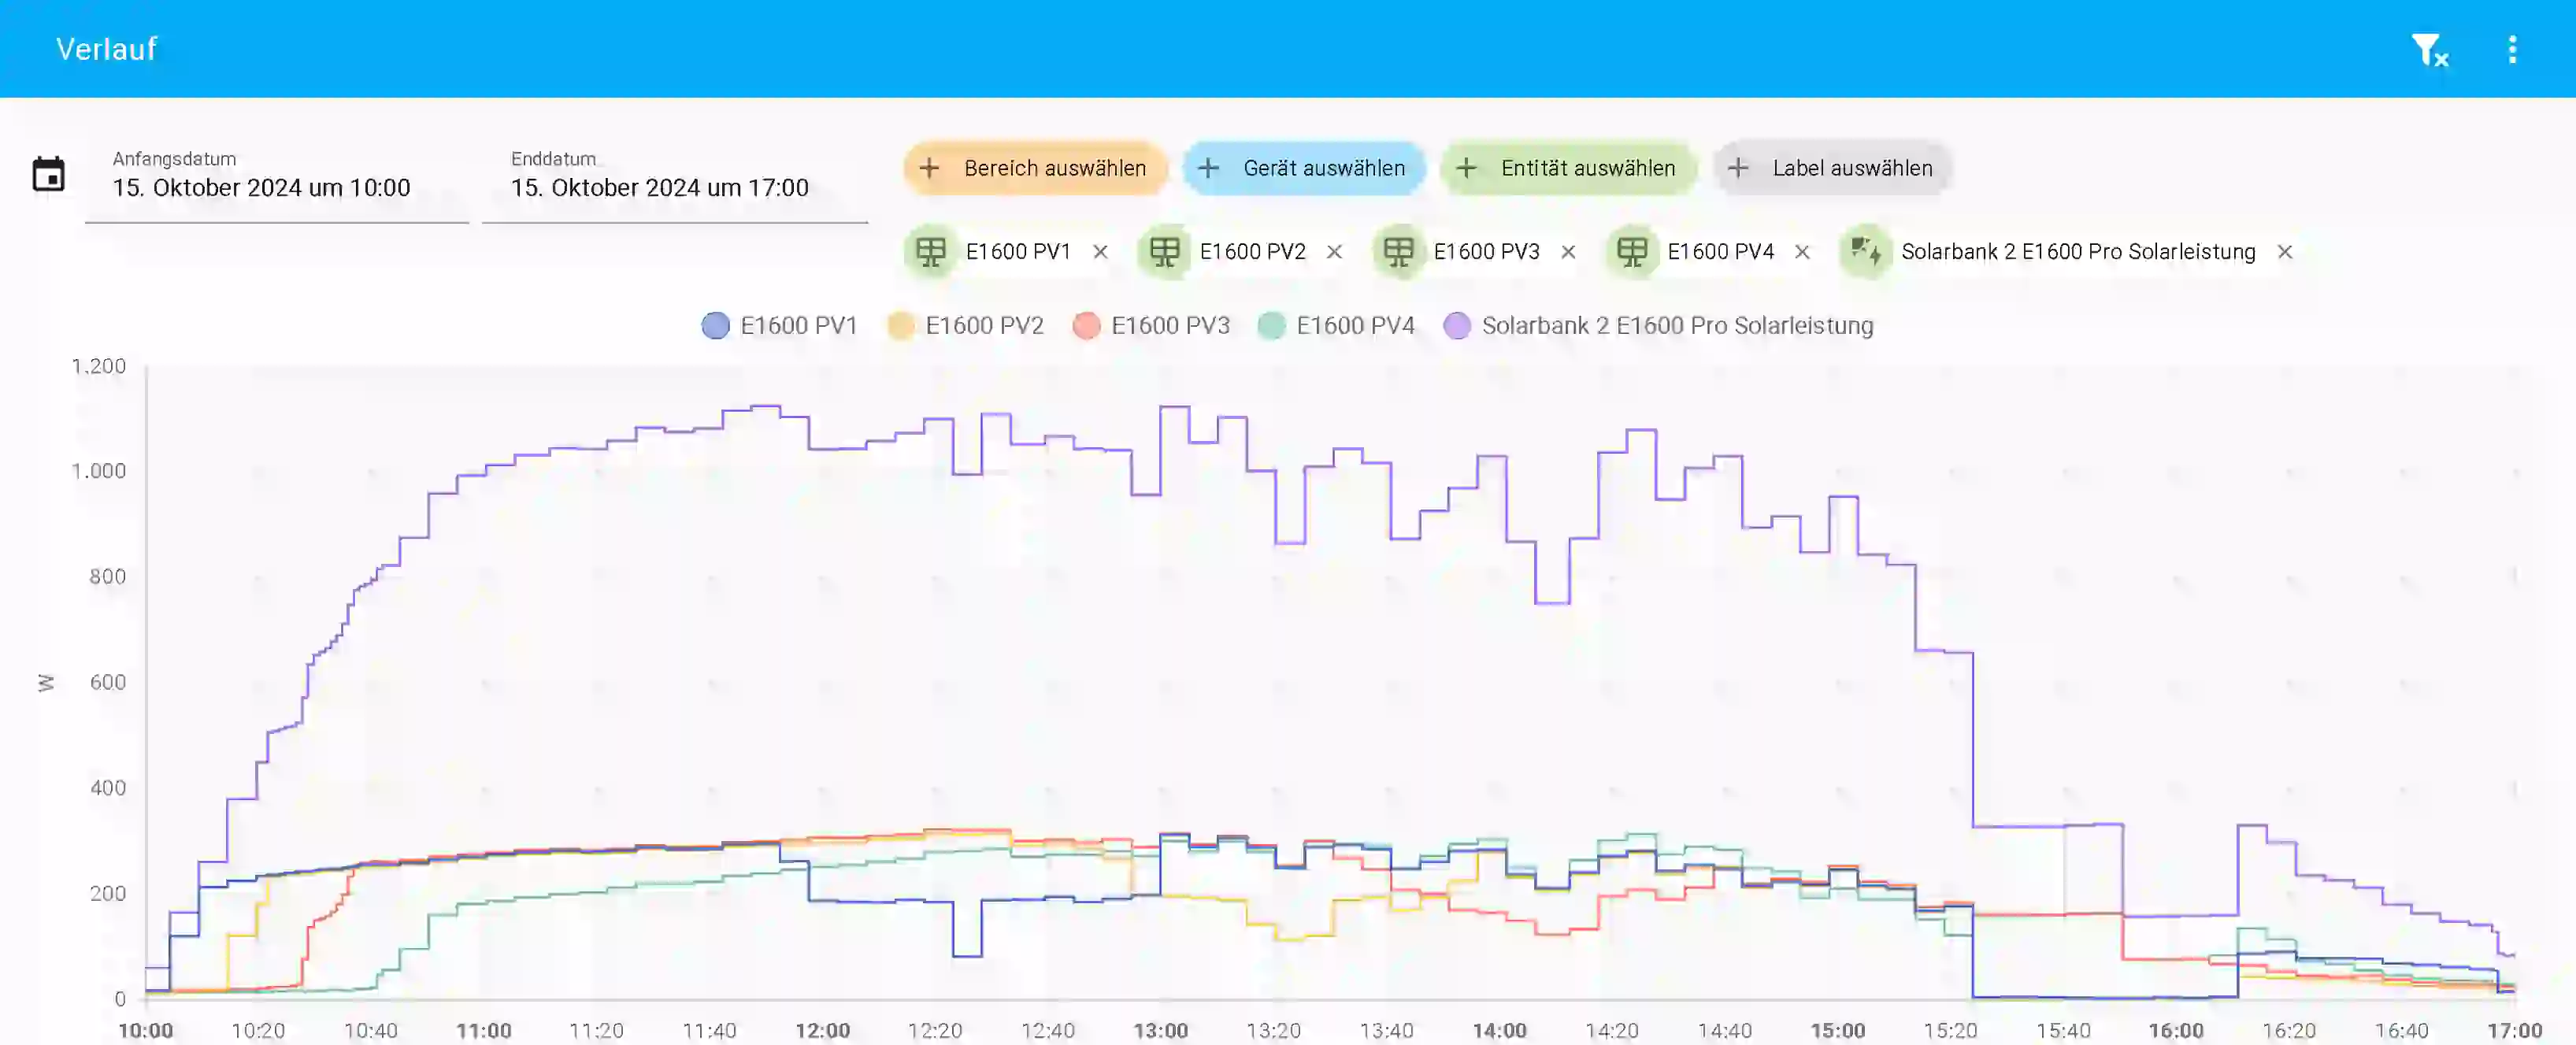This screenshot has height=1045, width=2576.
Task: Click plus icon on Gerät auswählen
Action: pyautogui.click(x=1208, y=168)
